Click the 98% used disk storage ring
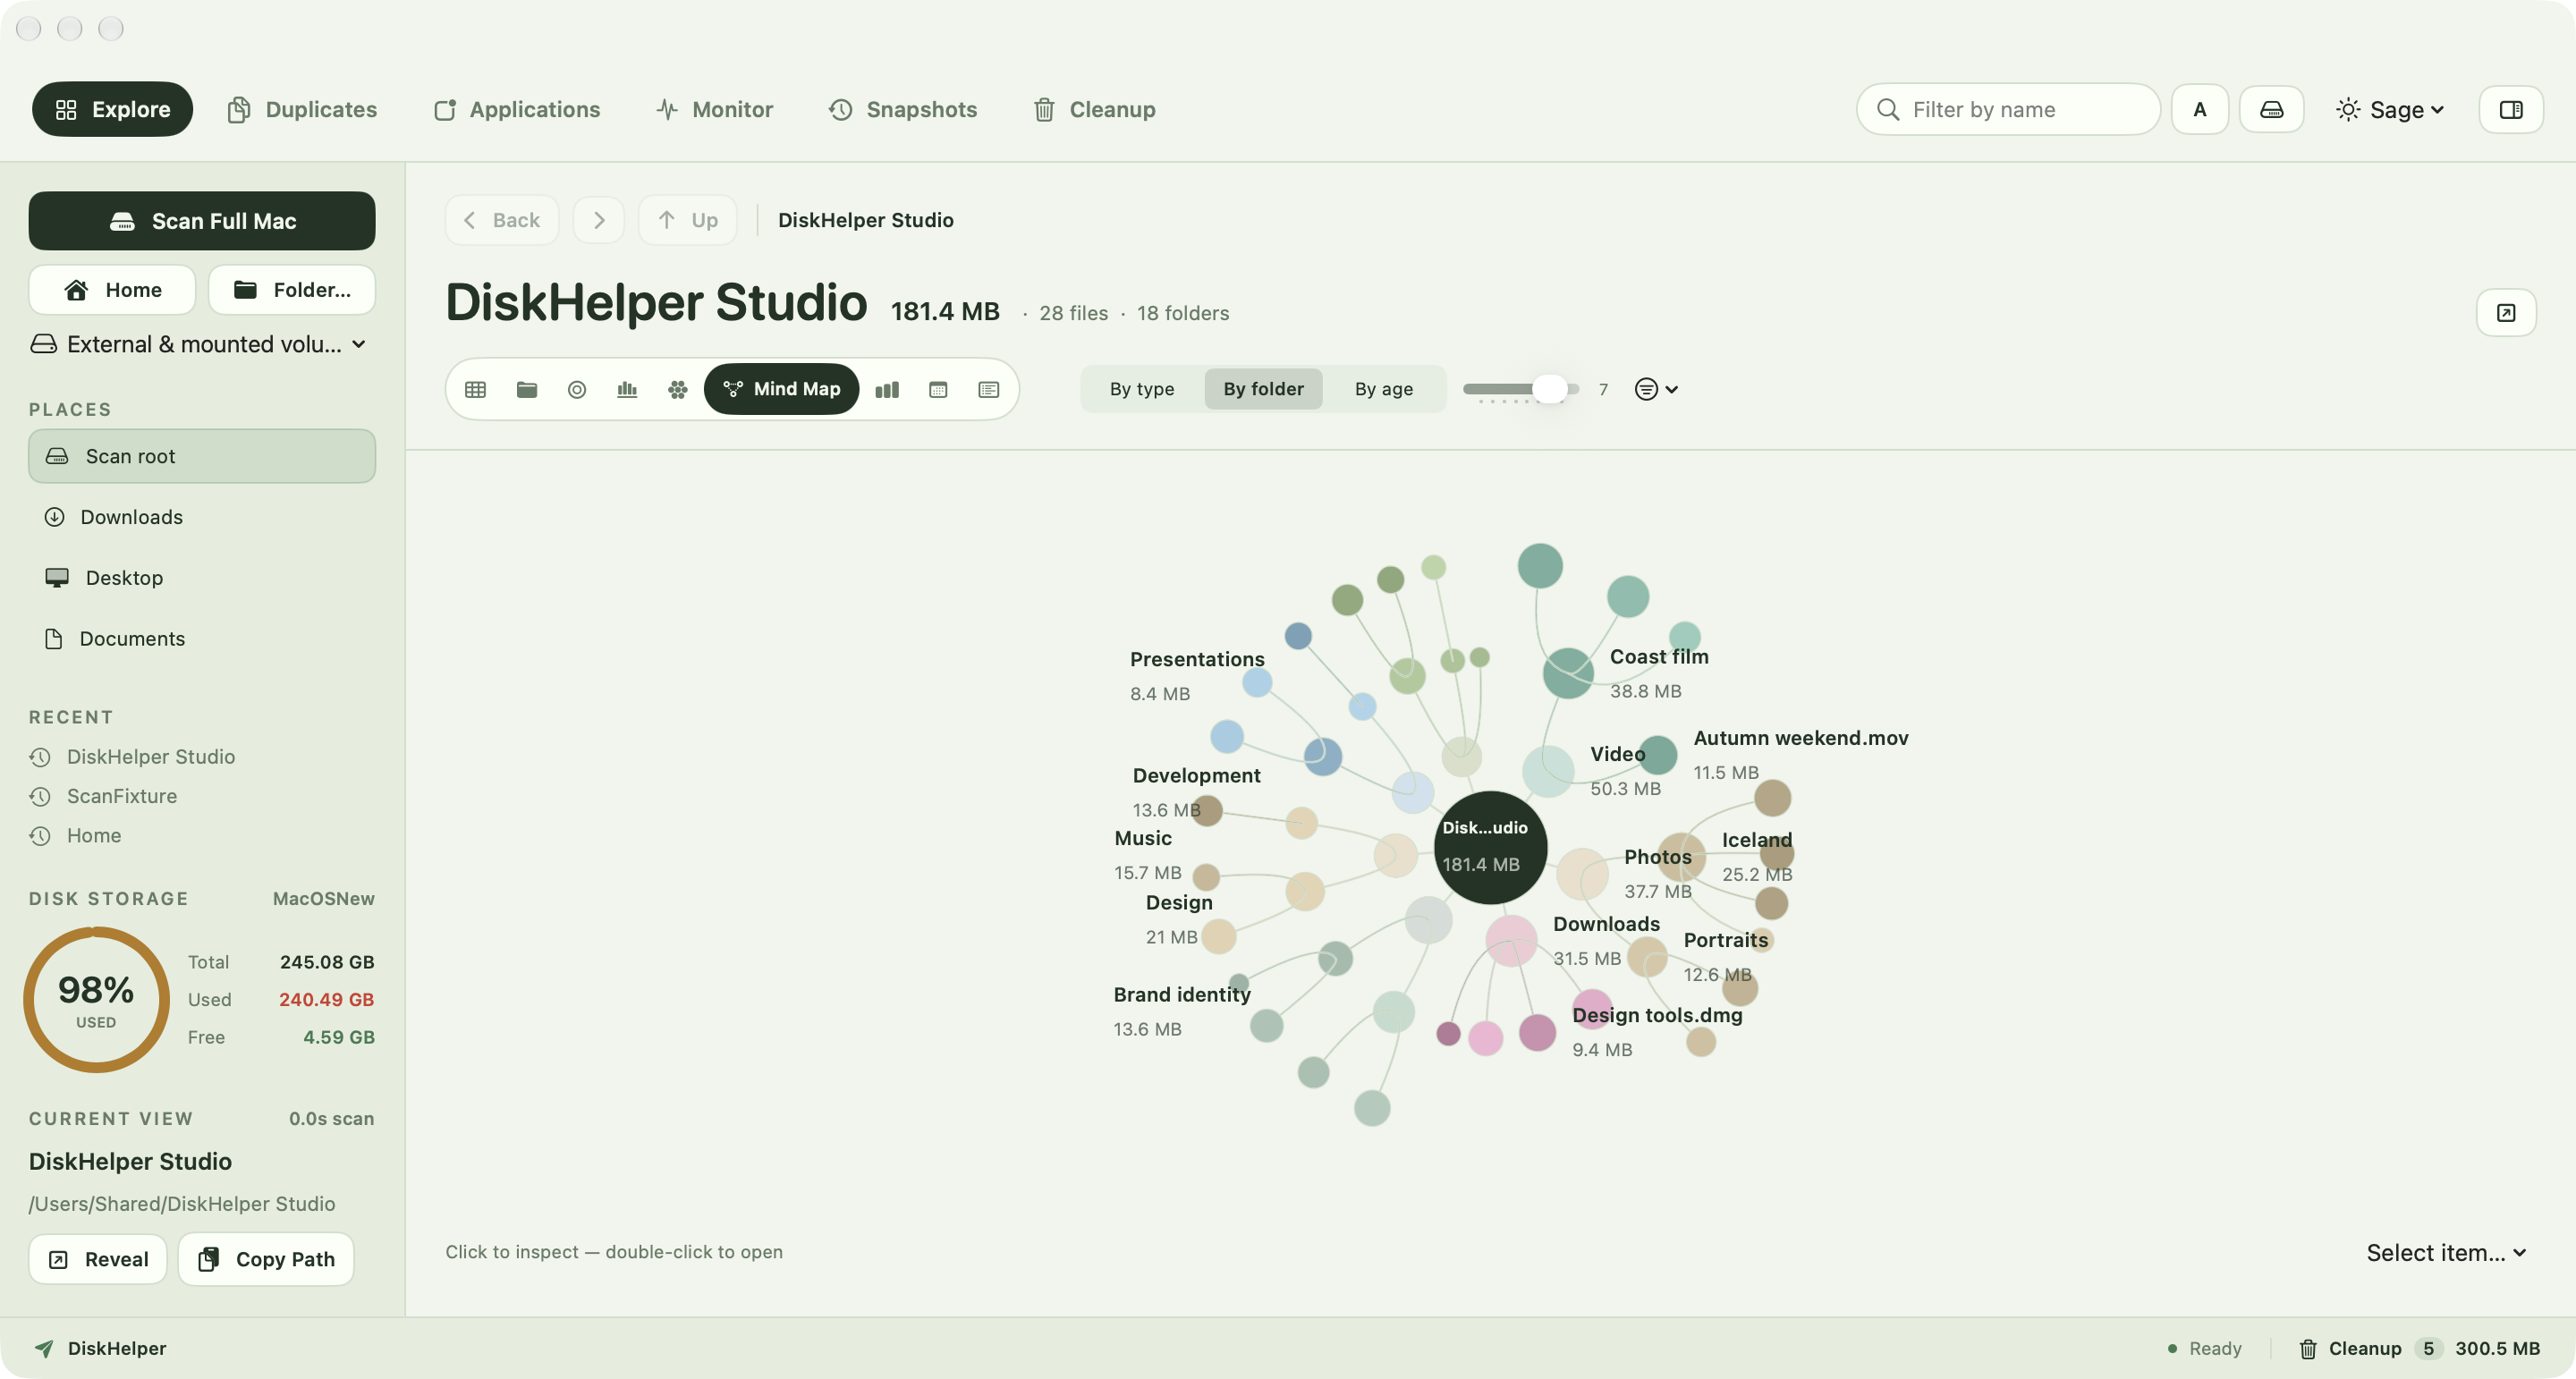Viewport: 2576px width, 1379px height. tap(96, 1000)
